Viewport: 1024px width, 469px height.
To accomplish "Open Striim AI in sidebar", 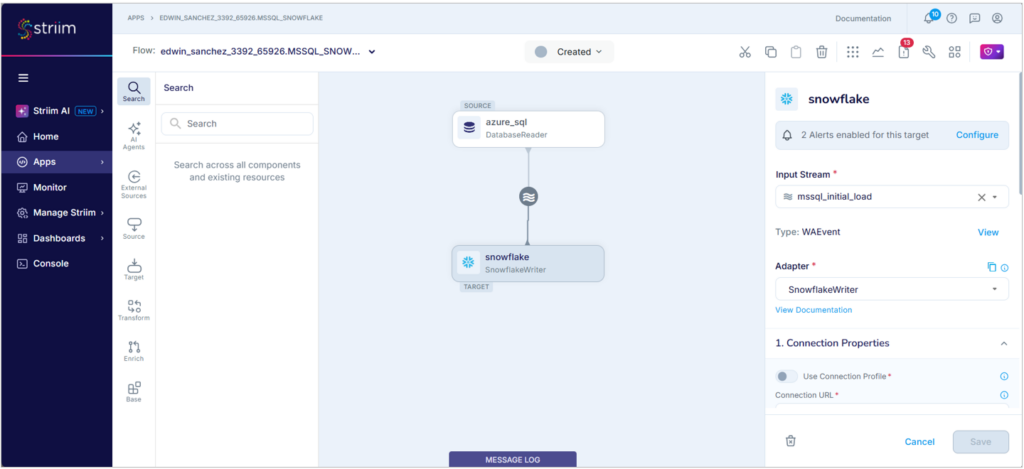I will (56, 111).
